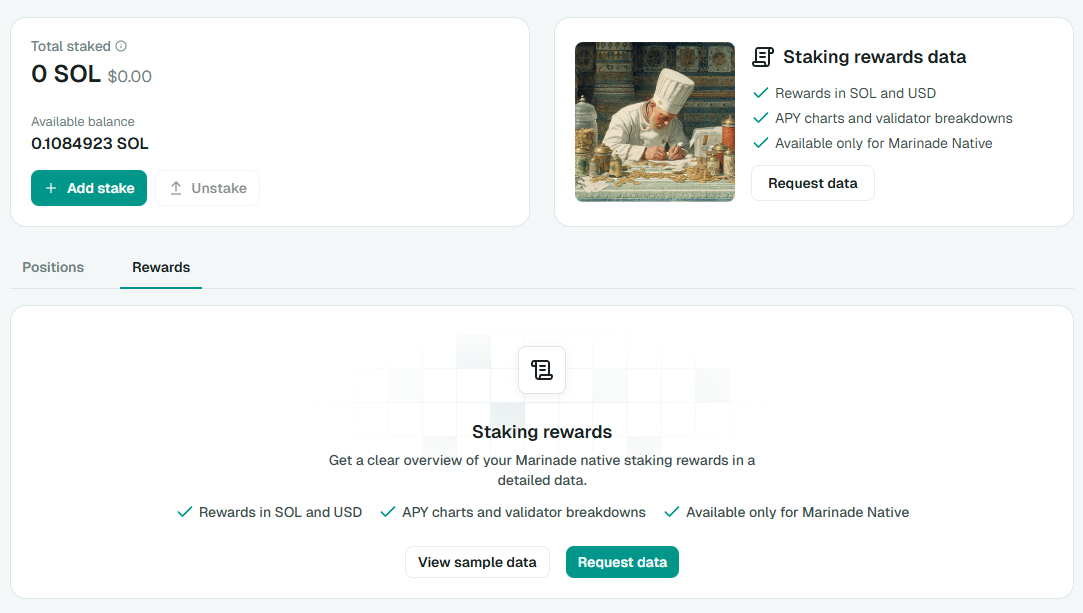Click the plus icon on Add stake
Image resolution: width=1083 pixels, height=613 pixels.
tap(51, 188)
